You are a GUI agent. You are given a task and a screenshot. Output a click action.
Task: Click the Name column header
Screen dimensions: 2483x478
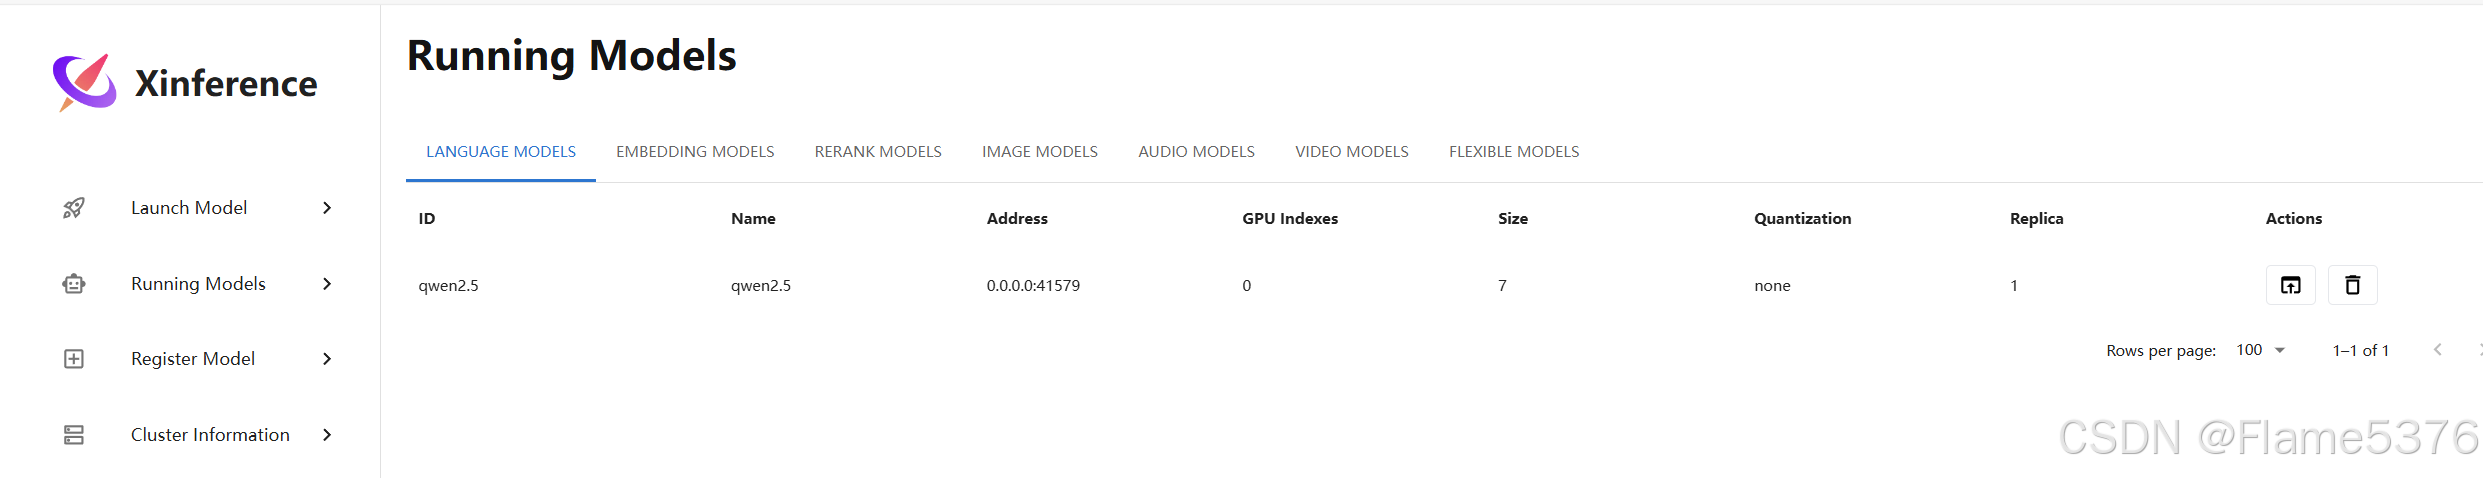click(x=753, y=219)
